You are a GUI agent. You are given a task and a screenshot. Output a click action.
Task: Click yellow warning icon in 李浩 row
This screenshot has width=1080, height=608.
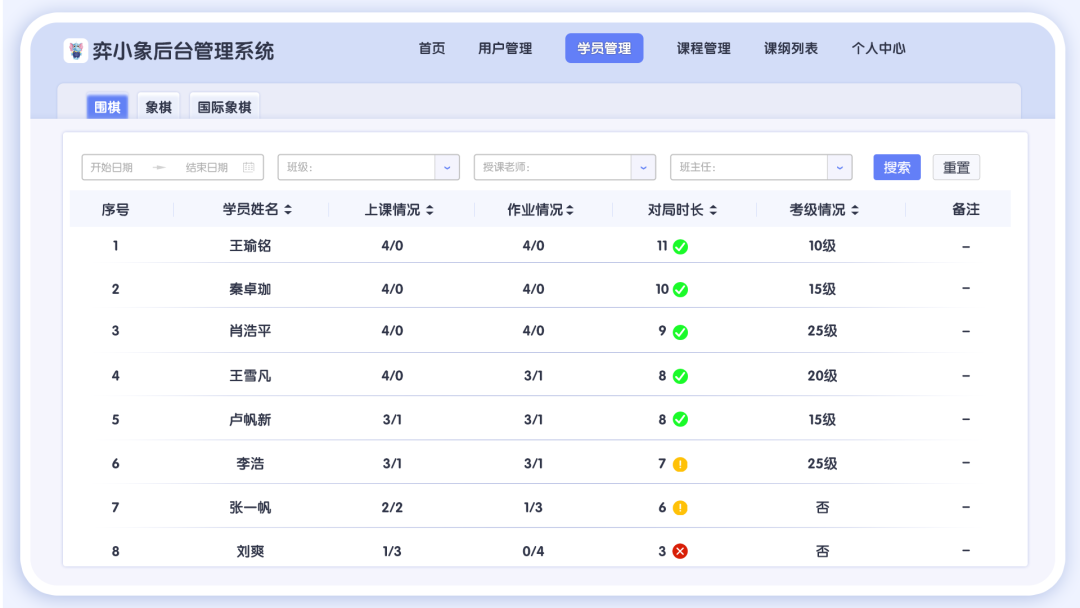(681, 464)
